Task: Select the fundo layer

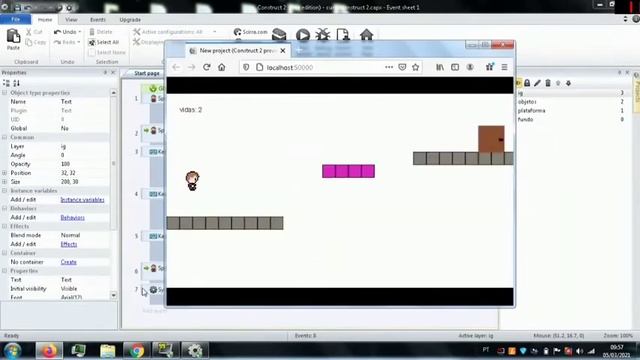Action: (571, 120)
